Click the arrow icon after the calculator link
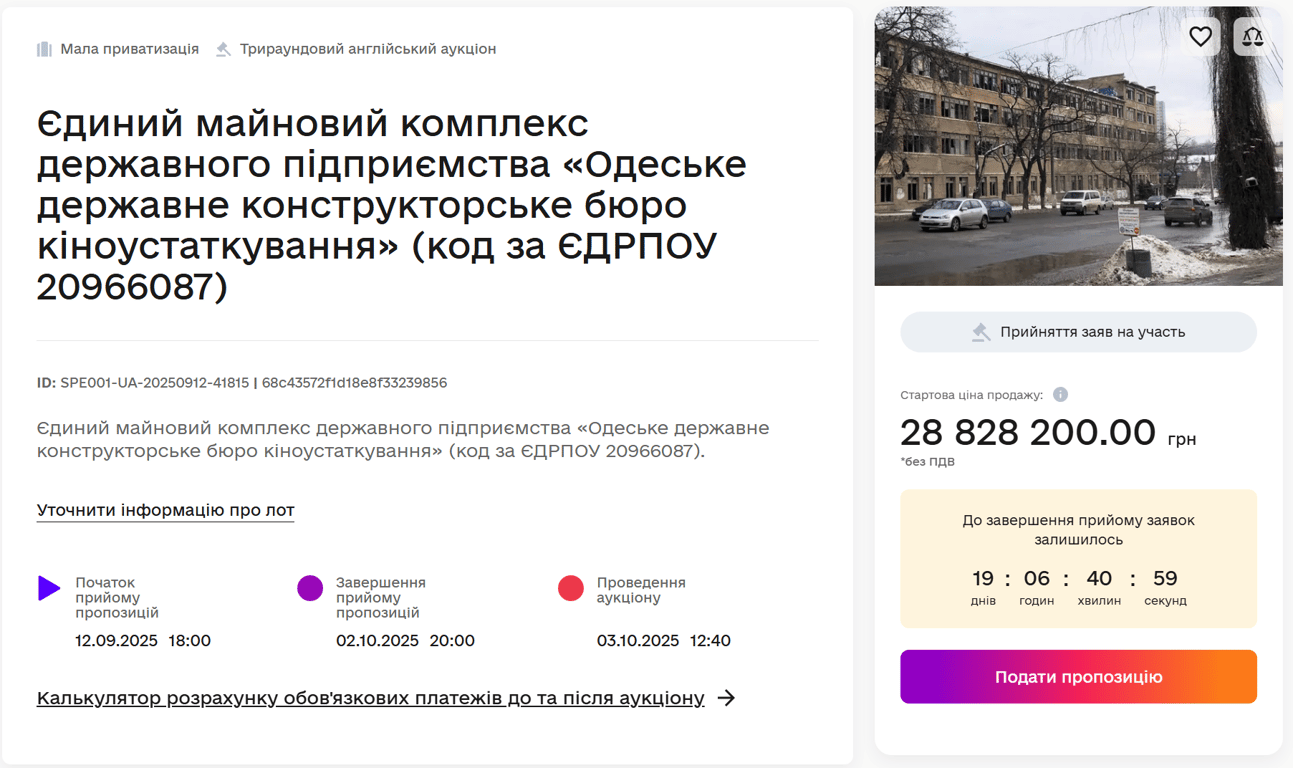The image size is (1293, 768). (726, 698)
